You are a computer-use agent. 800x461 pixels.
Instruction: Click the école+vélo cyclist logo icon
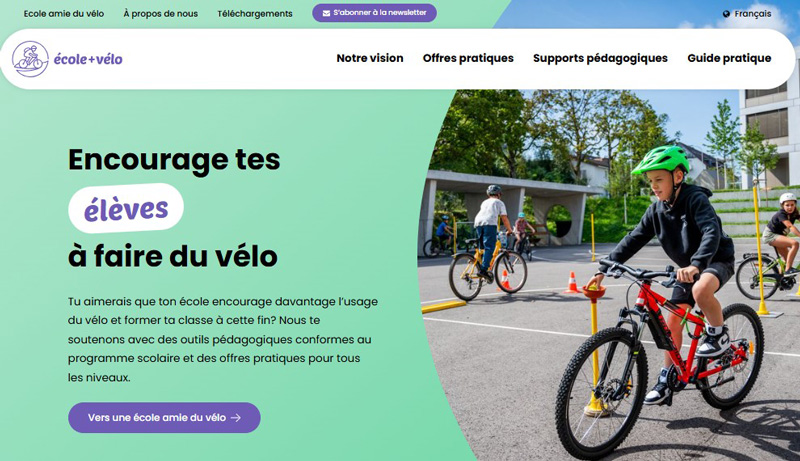30,59
